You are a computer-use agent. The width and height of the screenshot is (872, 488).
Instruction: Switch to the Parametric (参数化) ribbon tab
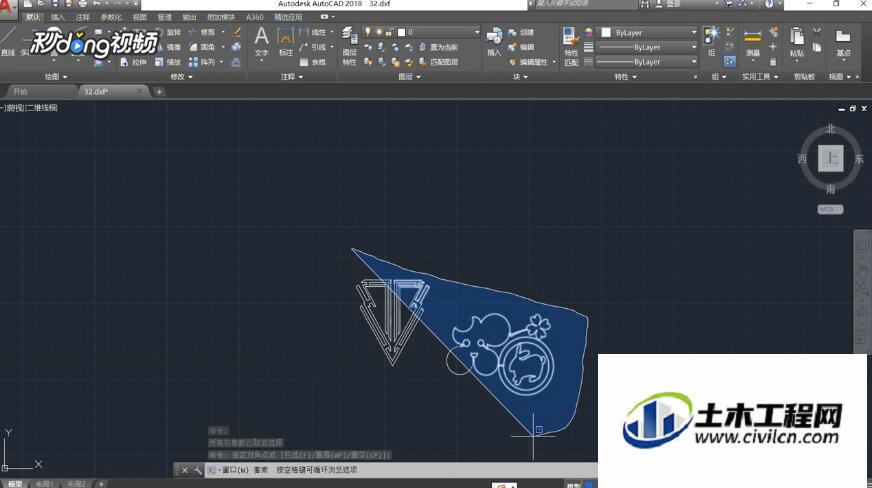click(111, 17)
